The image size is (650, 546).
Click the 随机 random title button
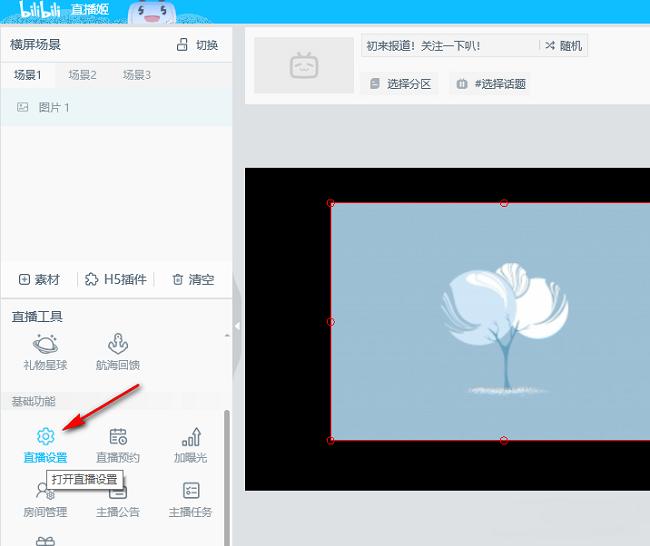point(563,46)
